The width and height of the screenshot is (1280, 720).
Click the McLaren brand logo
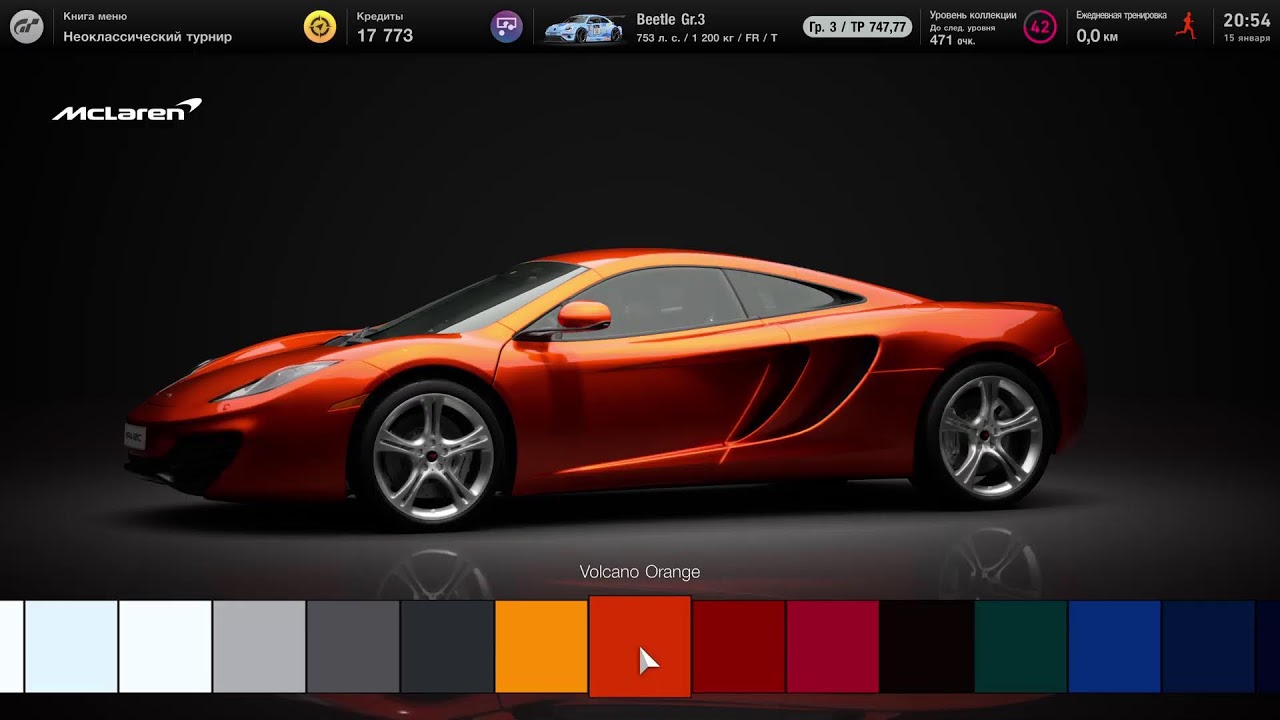click(127, 110)
